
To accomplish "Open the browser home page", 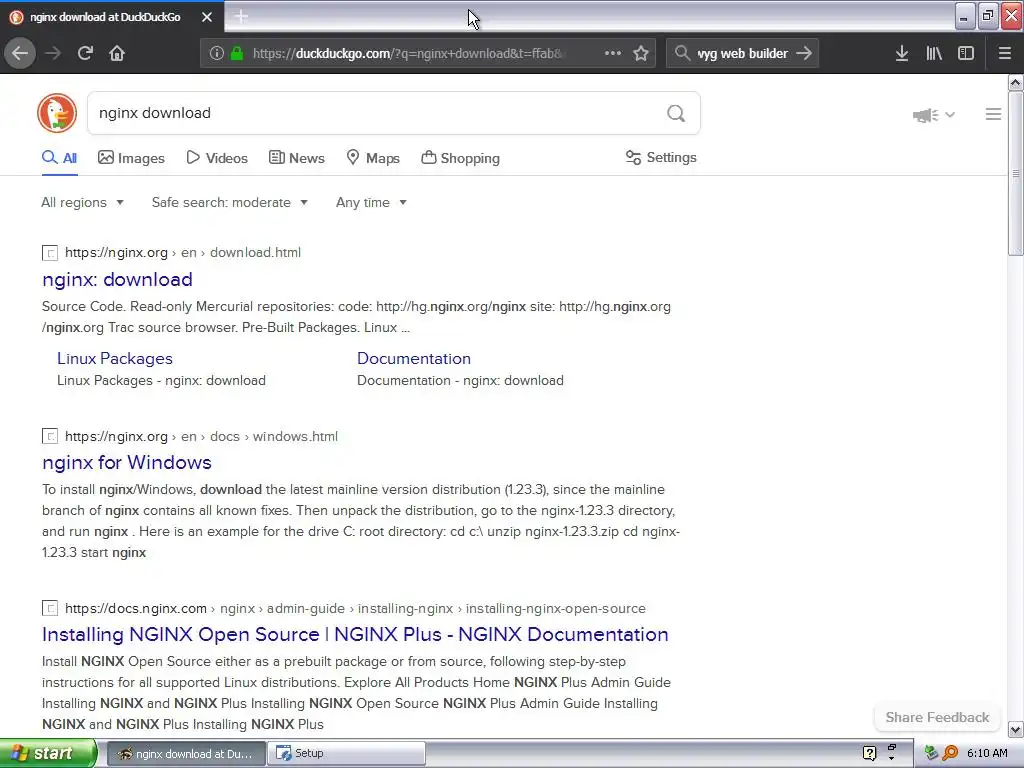I will point(117,53).
